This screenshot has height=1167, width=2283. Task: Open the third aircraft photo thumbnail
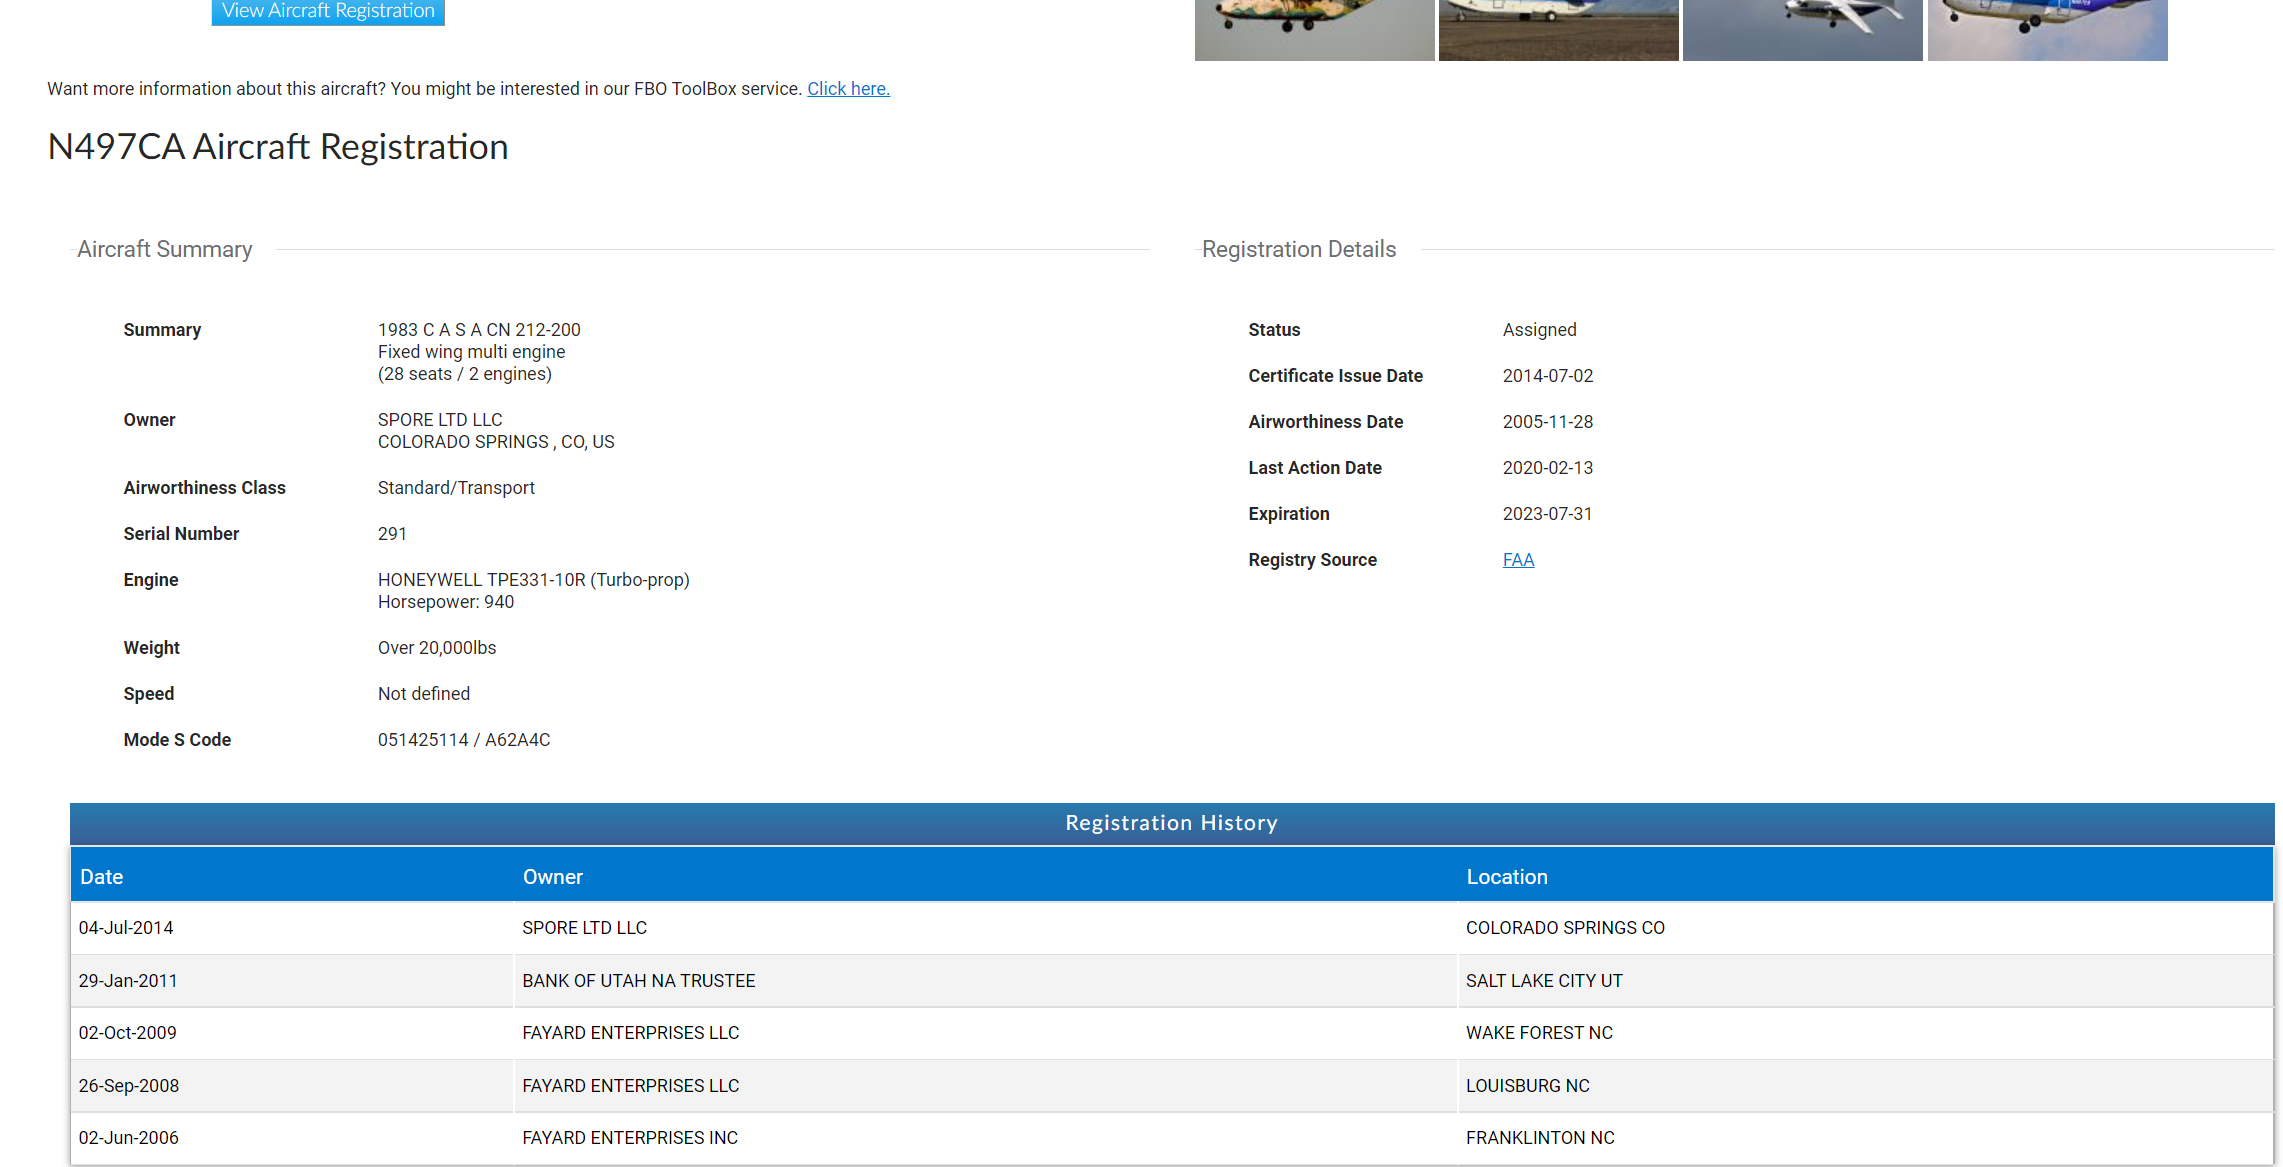[x=1802, y=30]
